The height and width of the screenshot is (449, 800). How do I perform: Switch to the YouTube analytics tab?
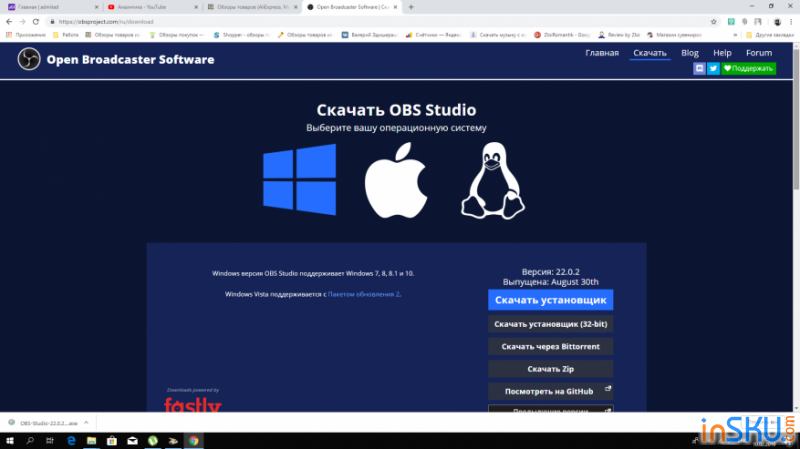pos(152,7)
